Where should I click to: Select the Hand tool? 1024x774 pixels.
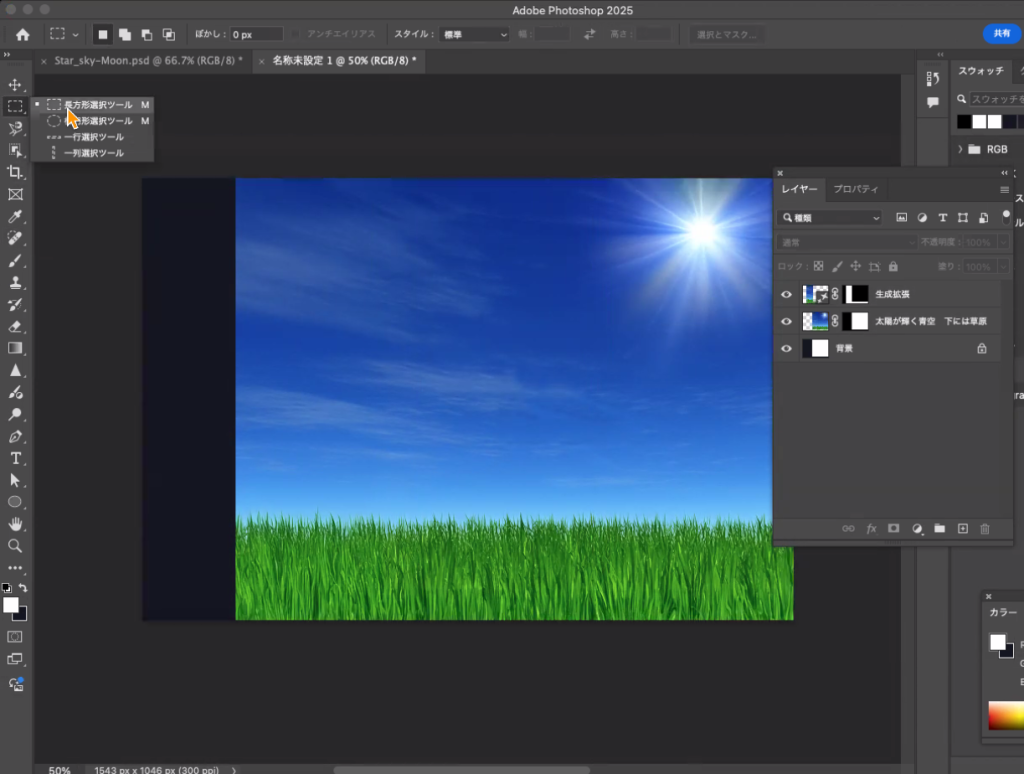15,524
